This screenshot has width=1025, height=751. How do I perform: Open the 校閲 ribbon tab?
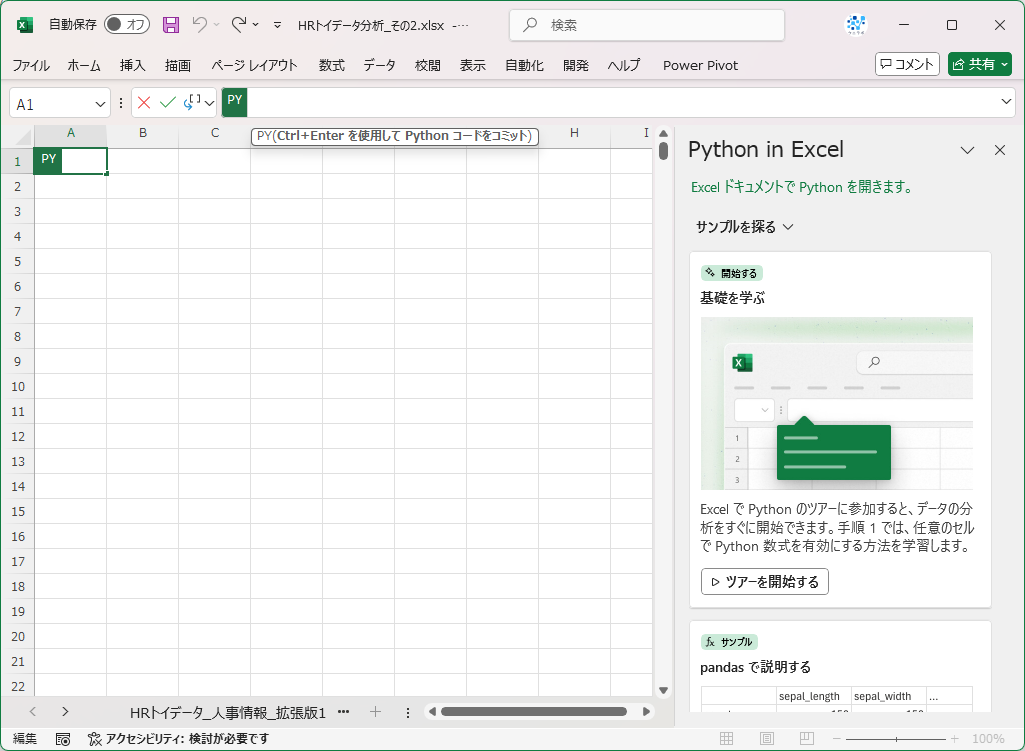(x=428, y=65)
